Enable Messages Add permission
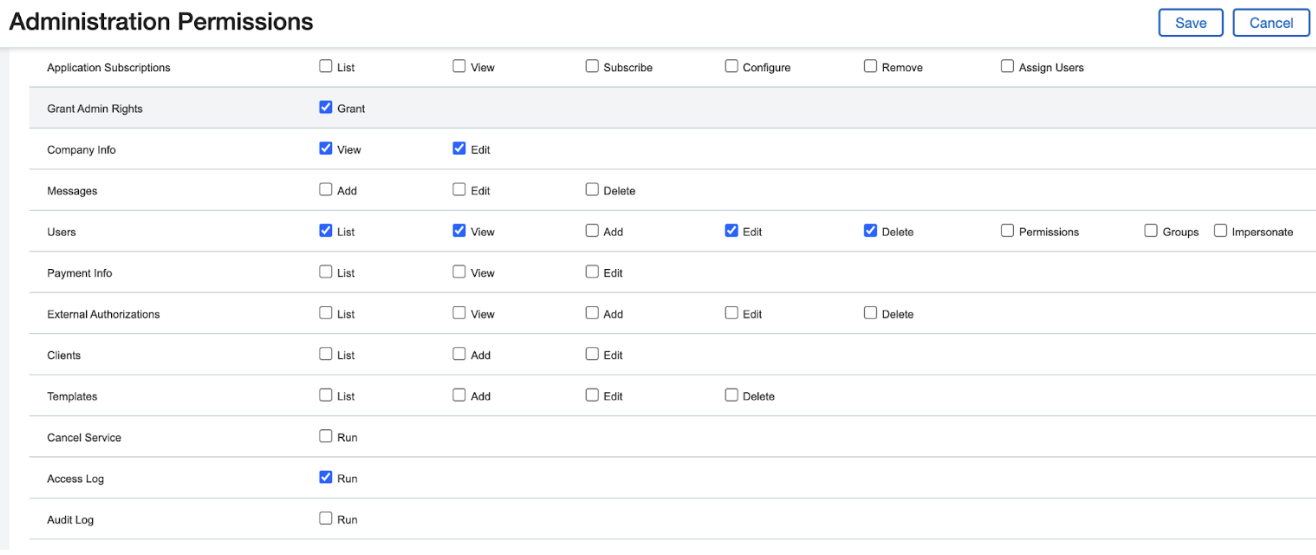The width and height of the screenshot is (1316, 555). click(x=326, y=189)
